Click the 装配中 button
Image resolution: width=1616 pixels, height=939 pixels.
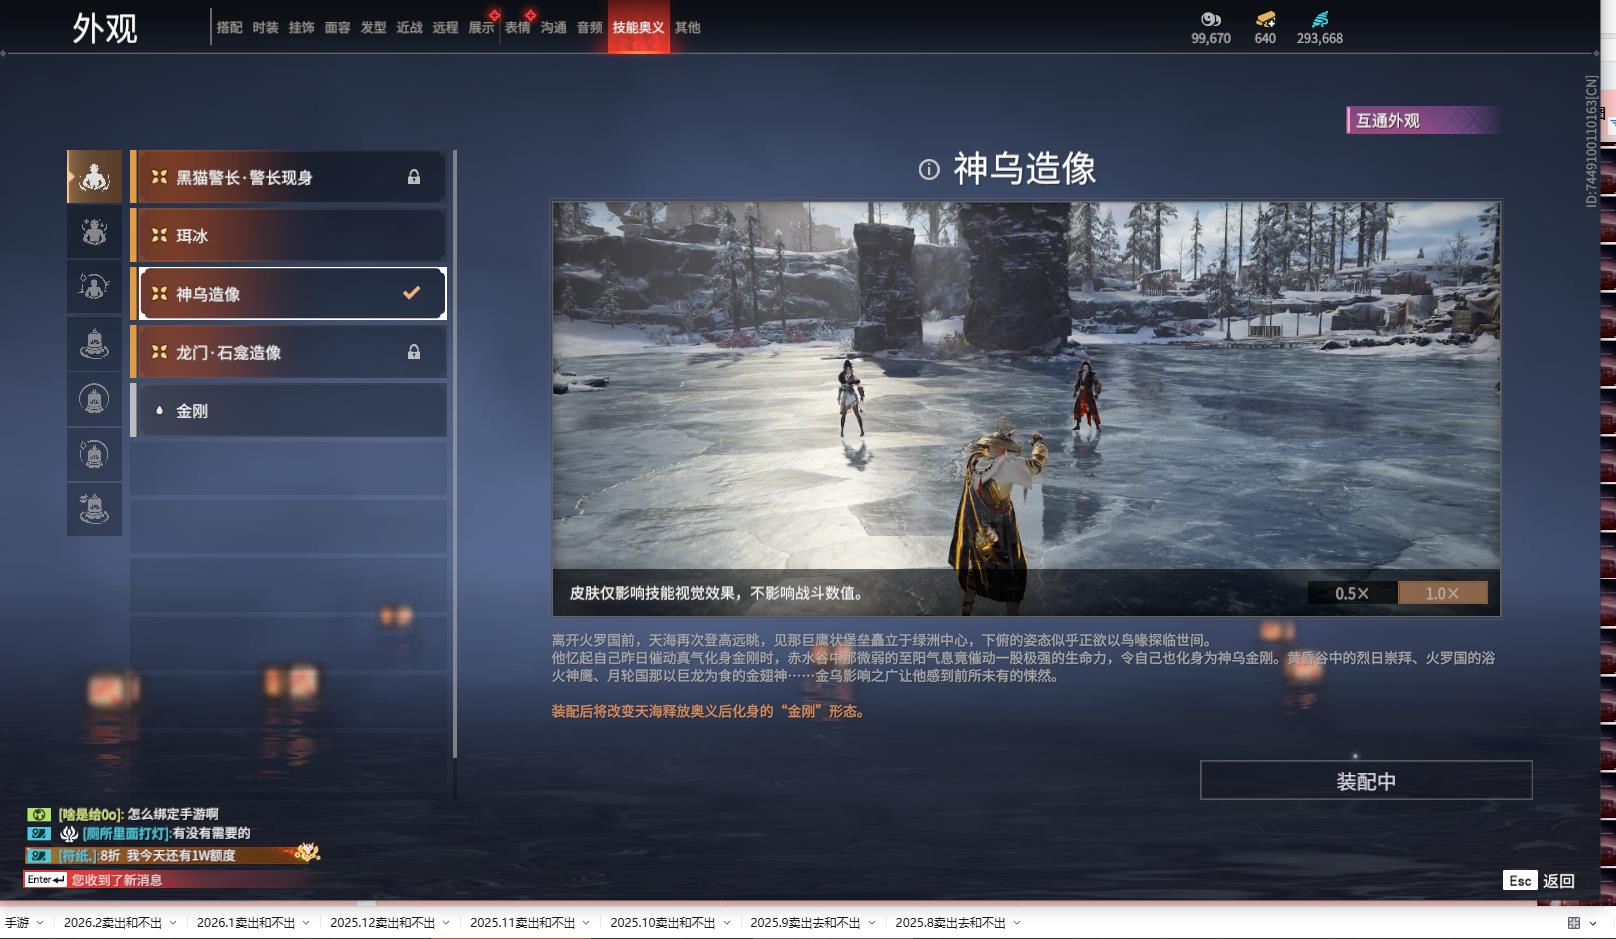pyautogui.click(x=1366, y=779)
